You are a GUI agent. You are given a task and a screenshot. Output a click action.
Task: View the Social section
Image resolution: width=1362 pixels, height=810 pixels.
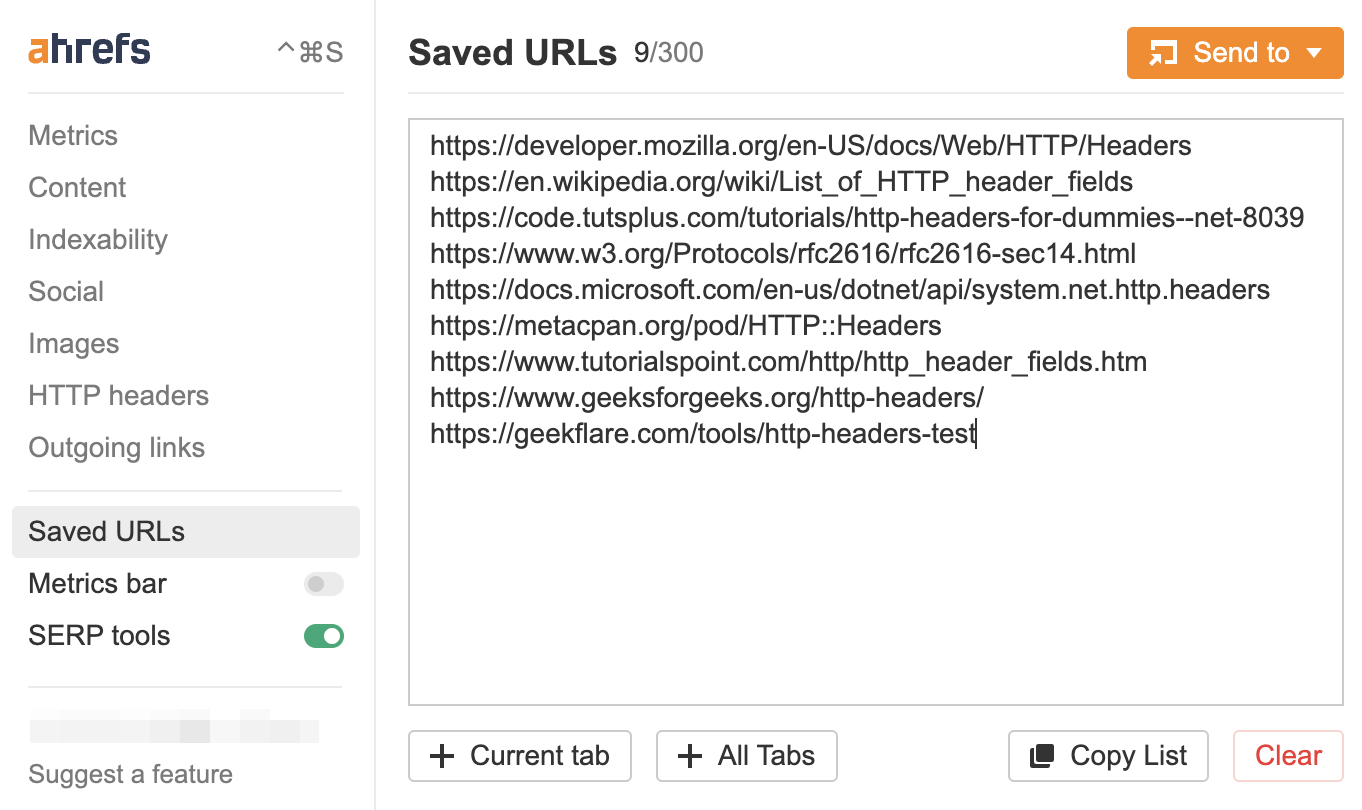point(66,291)
